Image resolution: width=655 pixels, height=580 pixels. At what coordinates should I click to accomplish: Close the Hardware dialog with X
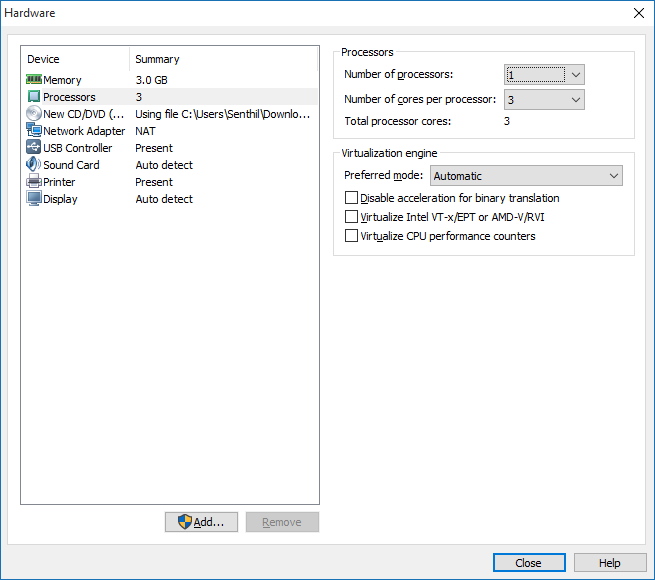[639, 13]
